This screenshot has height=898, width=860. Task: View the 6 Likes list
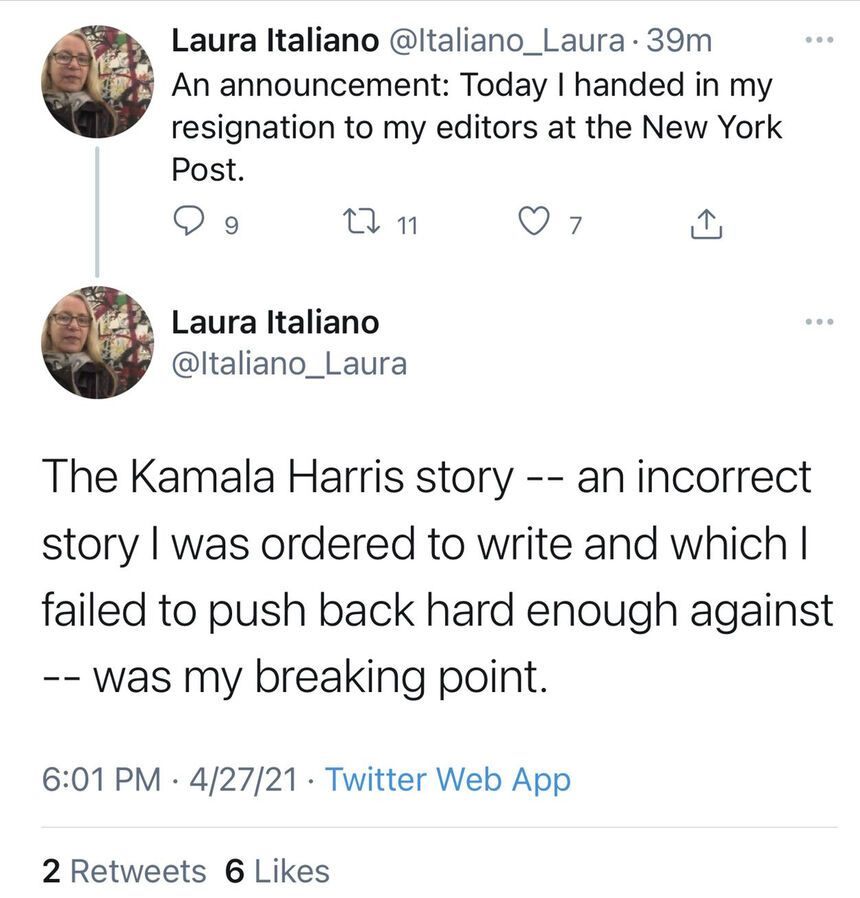click(278, 870)
